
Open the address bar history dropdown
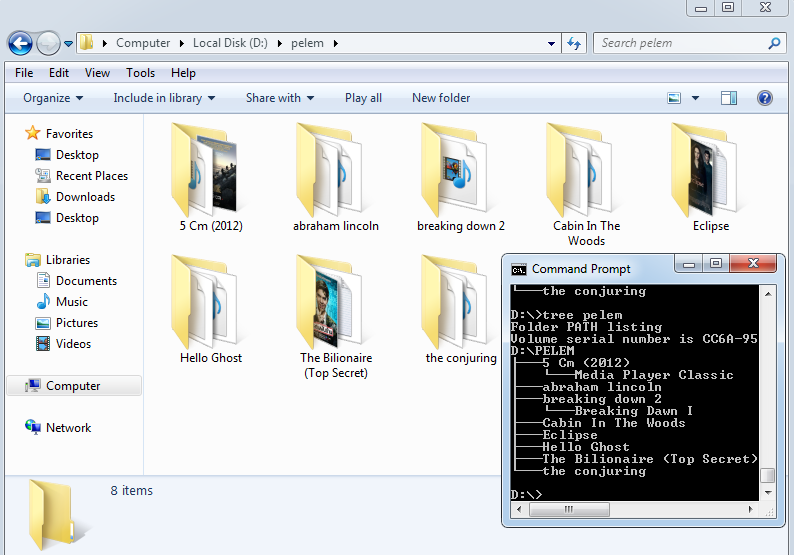click(x=551, y=44)
